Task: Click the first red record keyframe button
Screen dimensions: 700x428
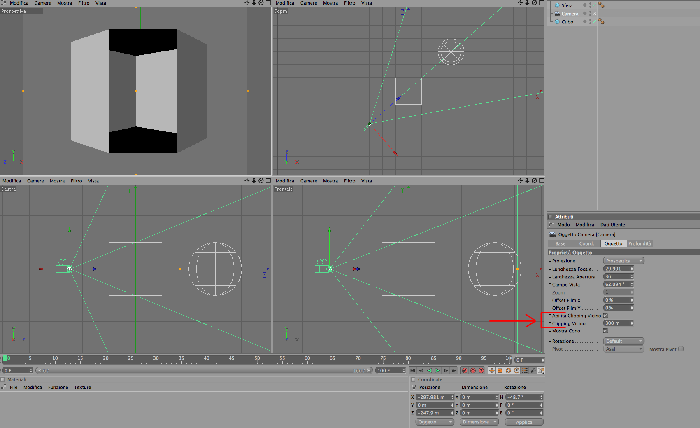Action: [x=465, y=370]
